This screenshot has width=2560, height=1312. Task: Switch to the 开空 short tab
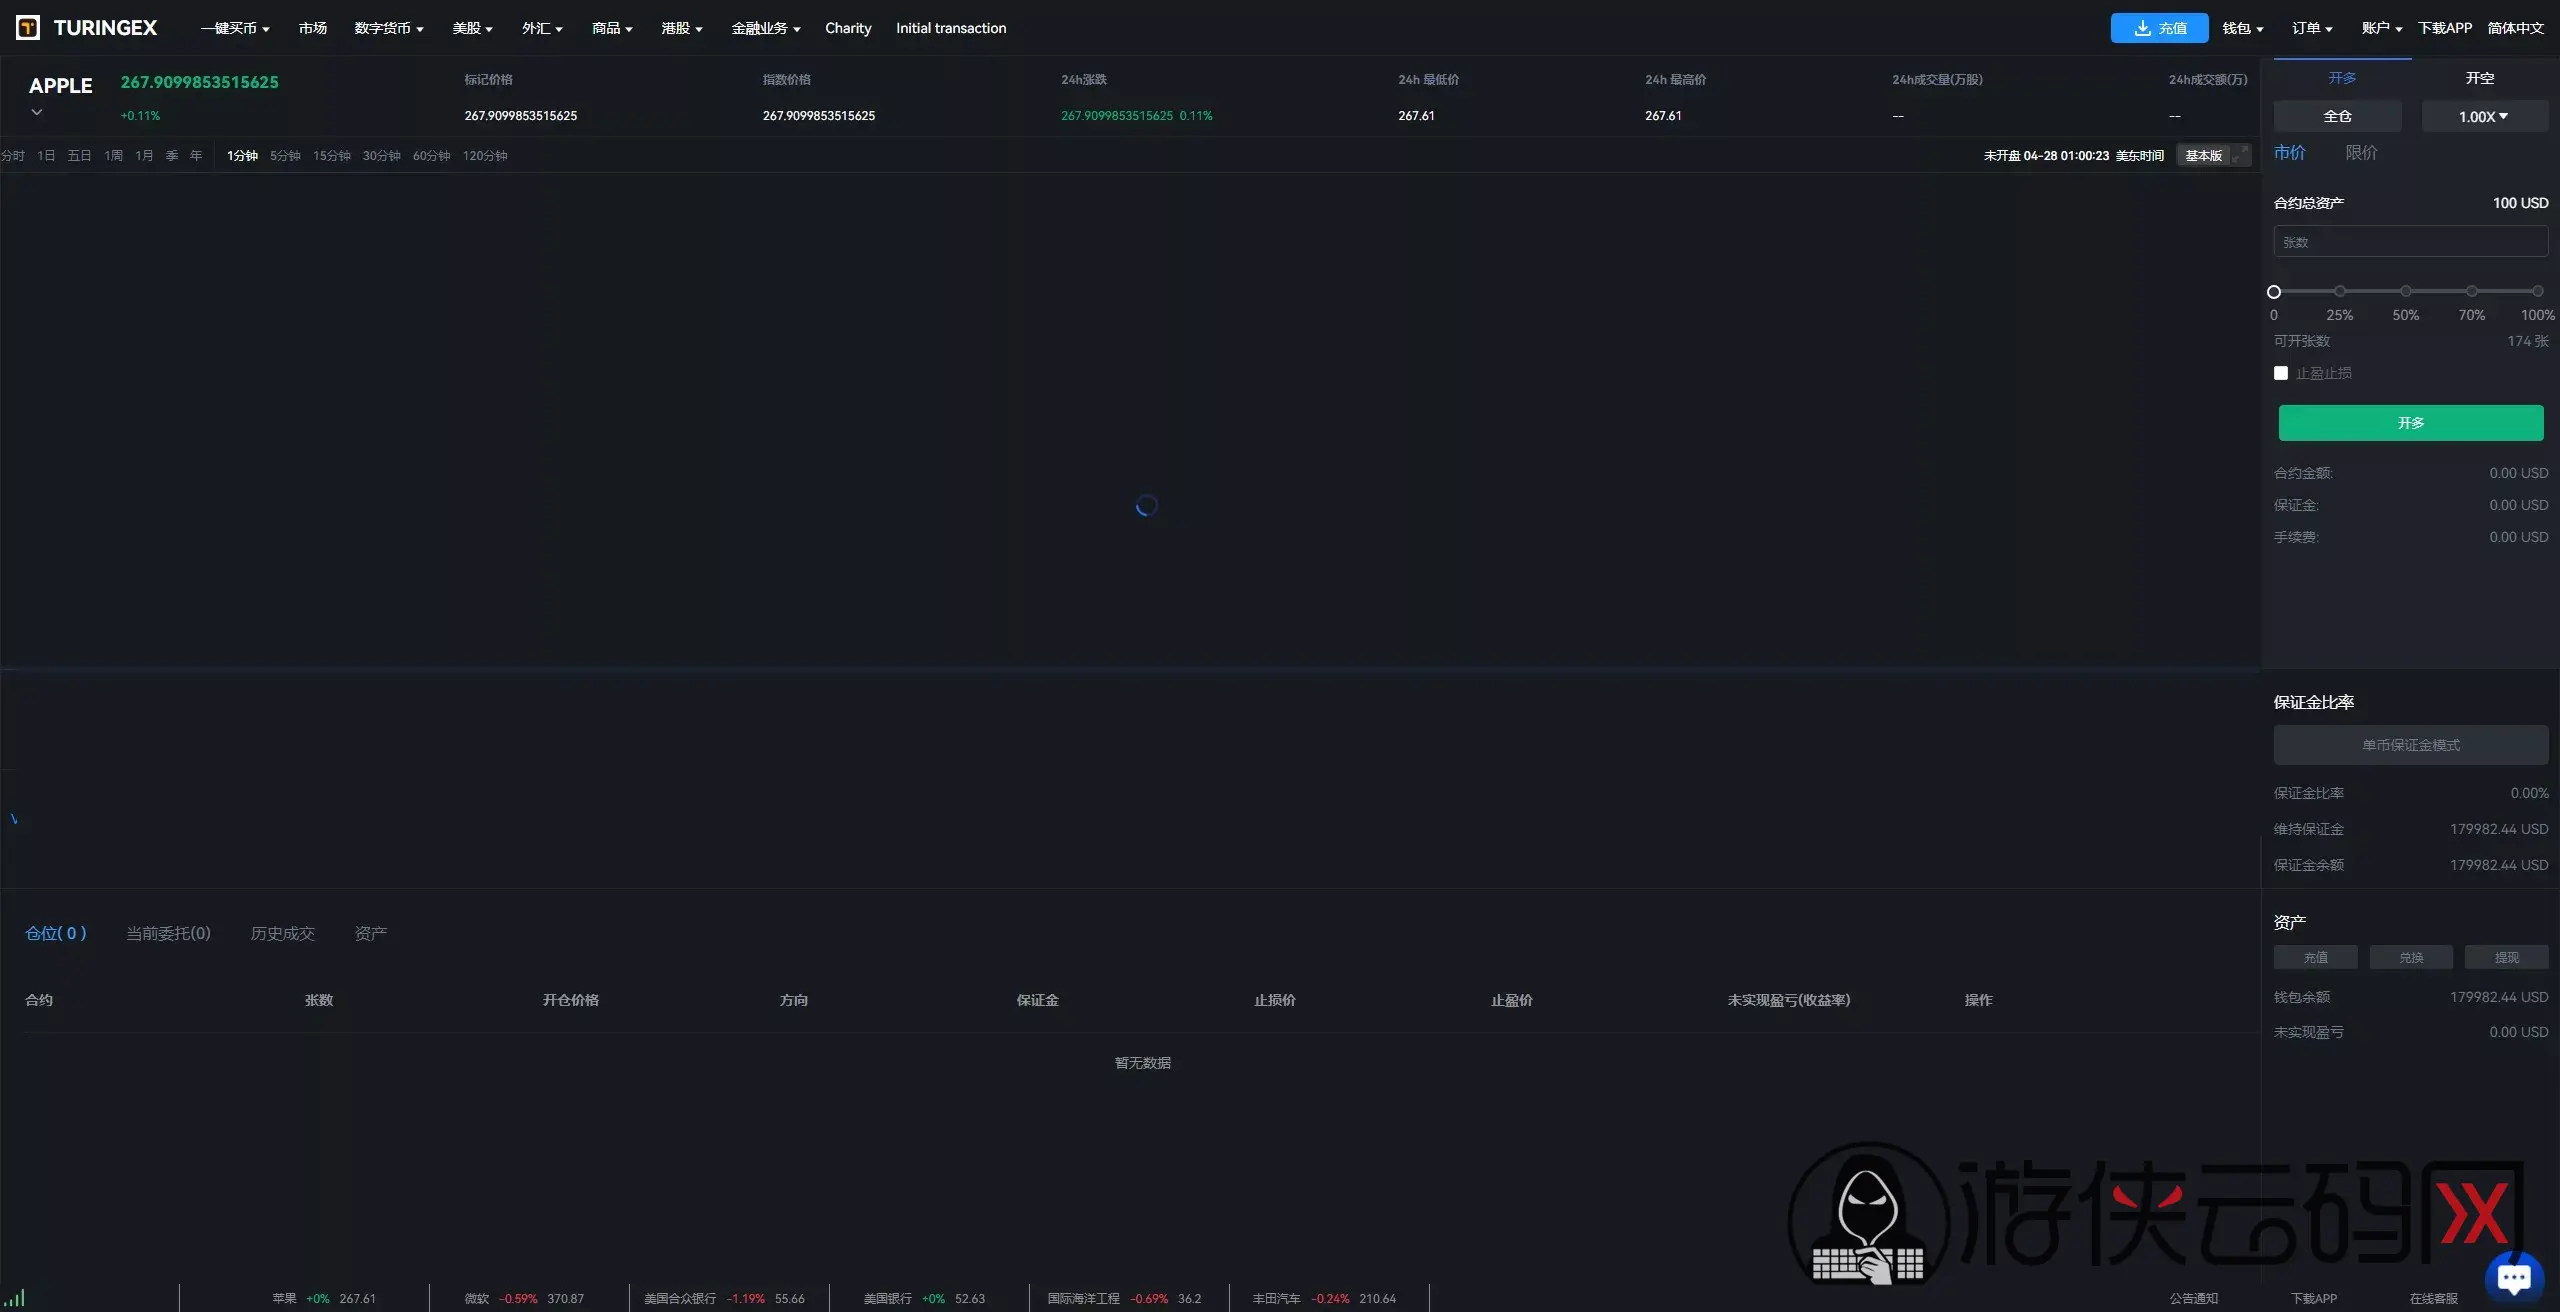[2480, 77]
